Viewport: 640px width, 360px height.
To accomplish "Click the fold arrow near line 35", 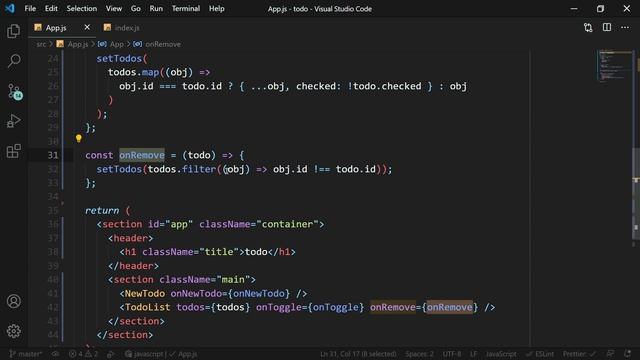I will tap(62, 203).
